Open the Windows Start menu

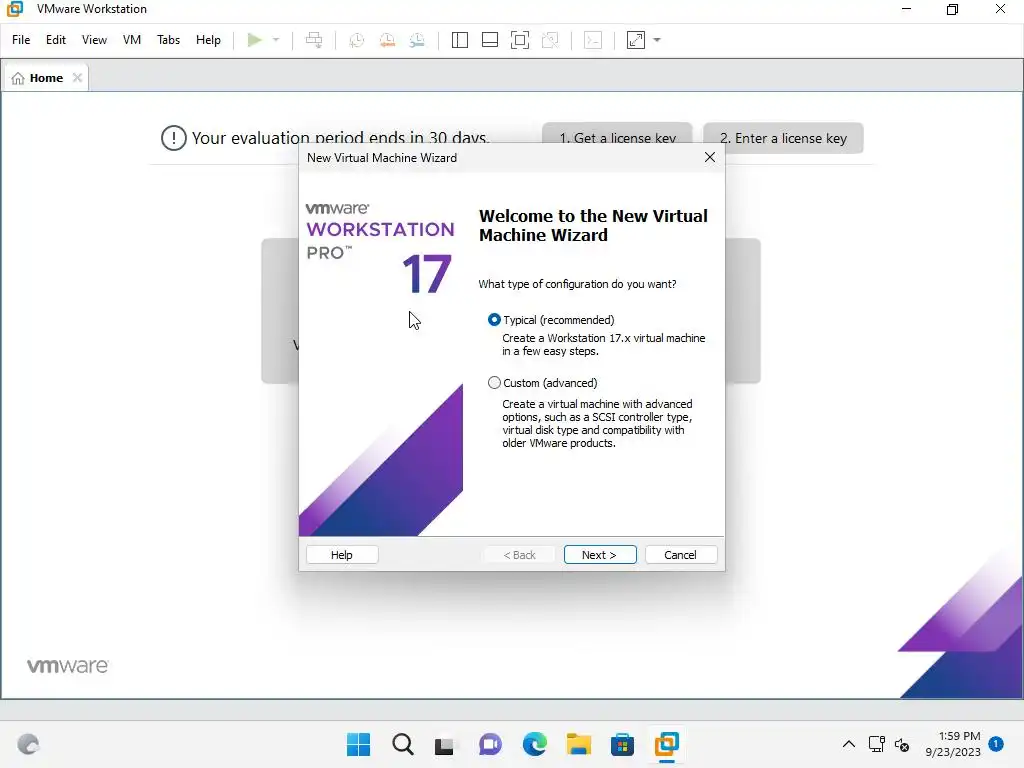(358, 744)
